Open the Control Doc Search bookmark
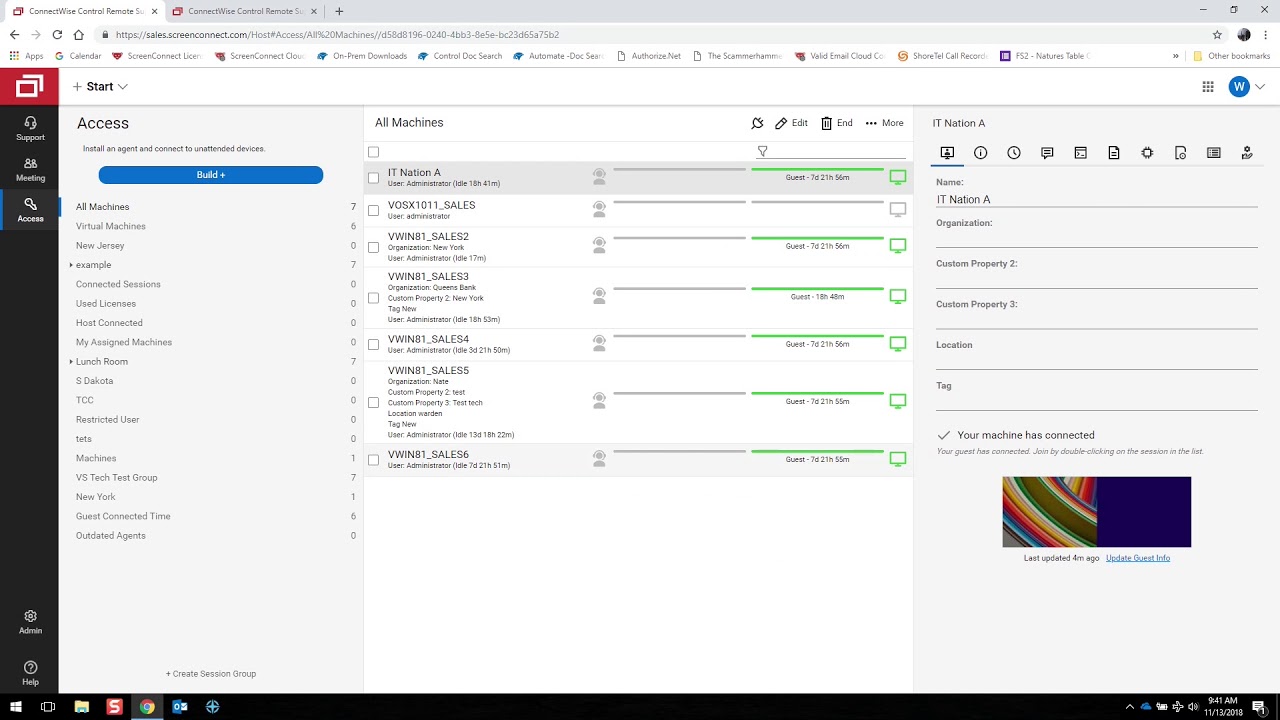 (x=459, y=56)
